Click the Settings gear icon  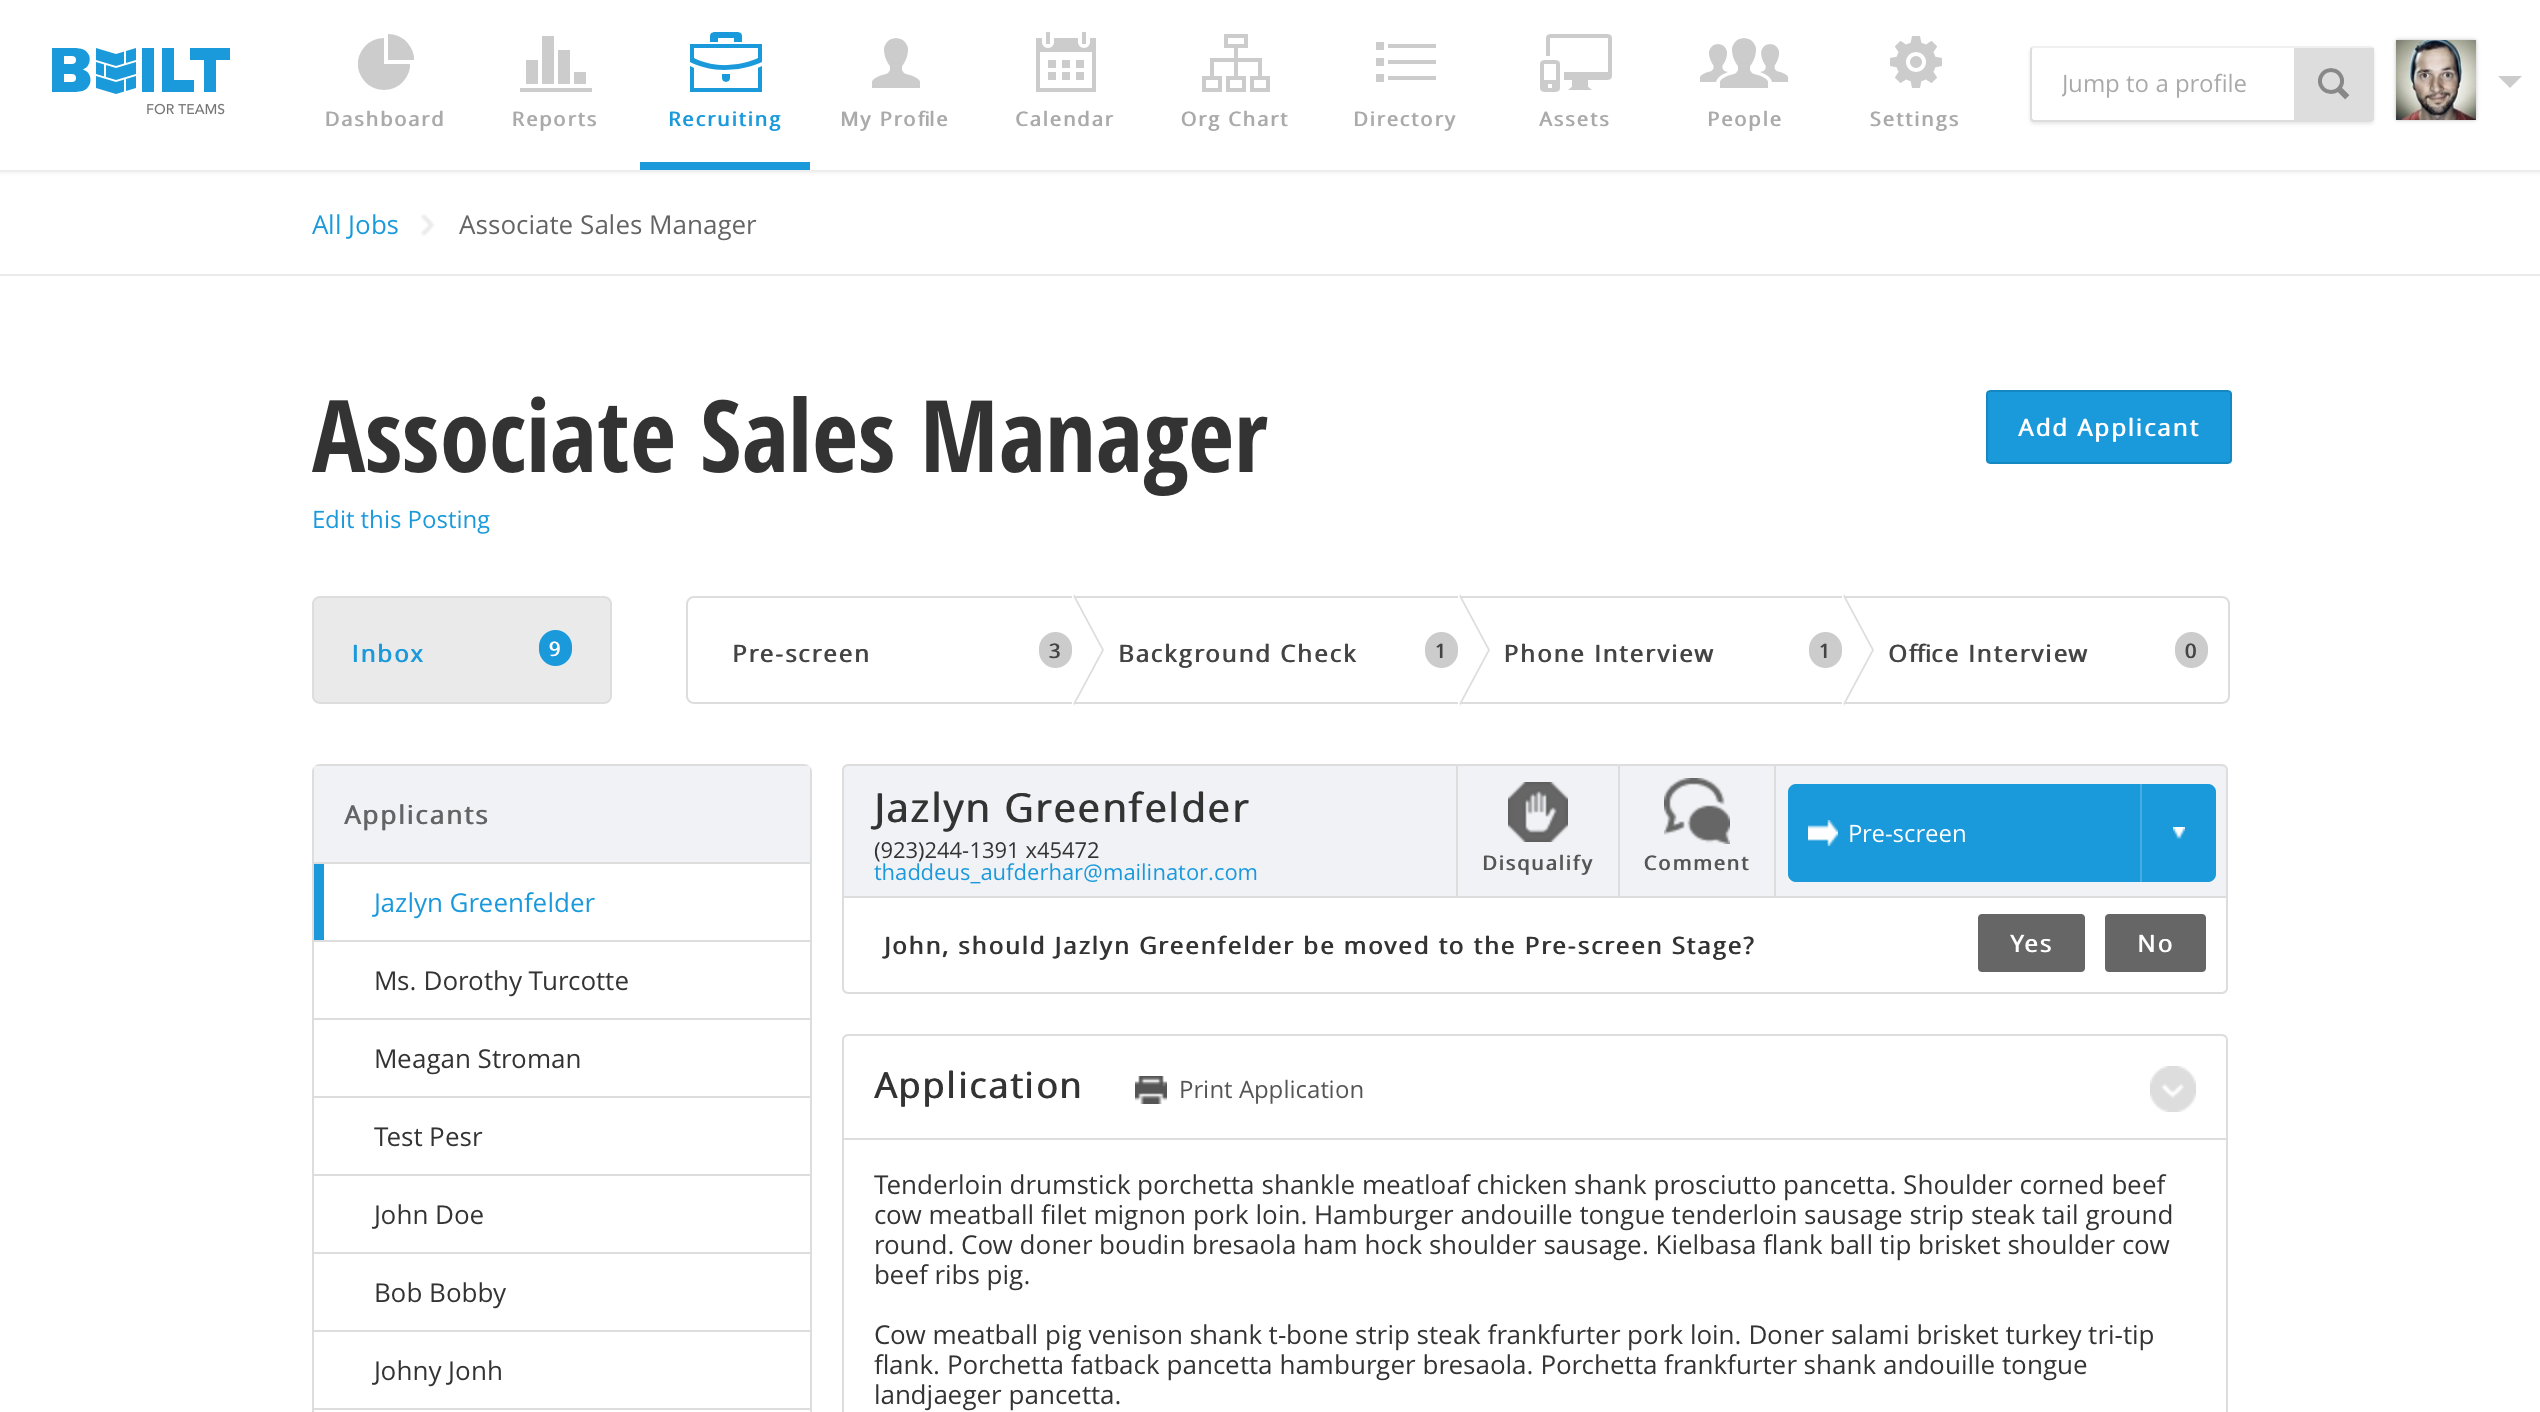1914,63
